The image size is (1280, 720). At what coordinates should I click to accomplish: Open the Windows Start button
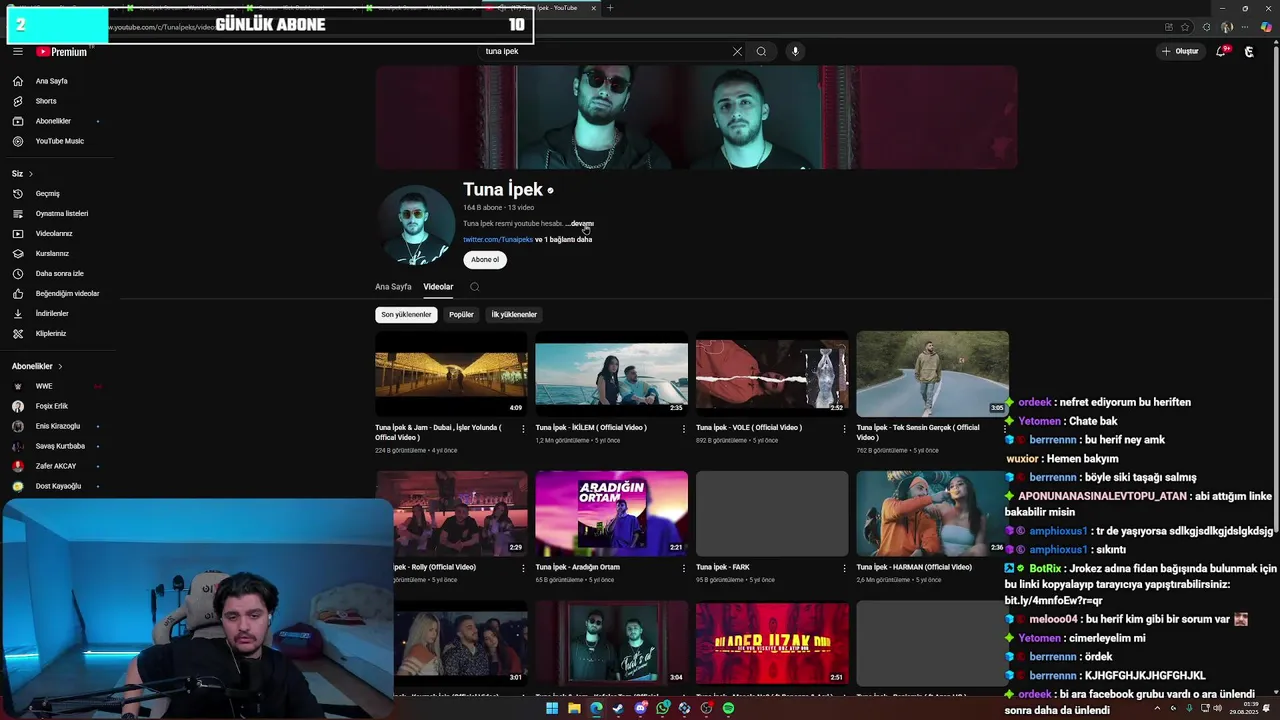tap(551, 708)
